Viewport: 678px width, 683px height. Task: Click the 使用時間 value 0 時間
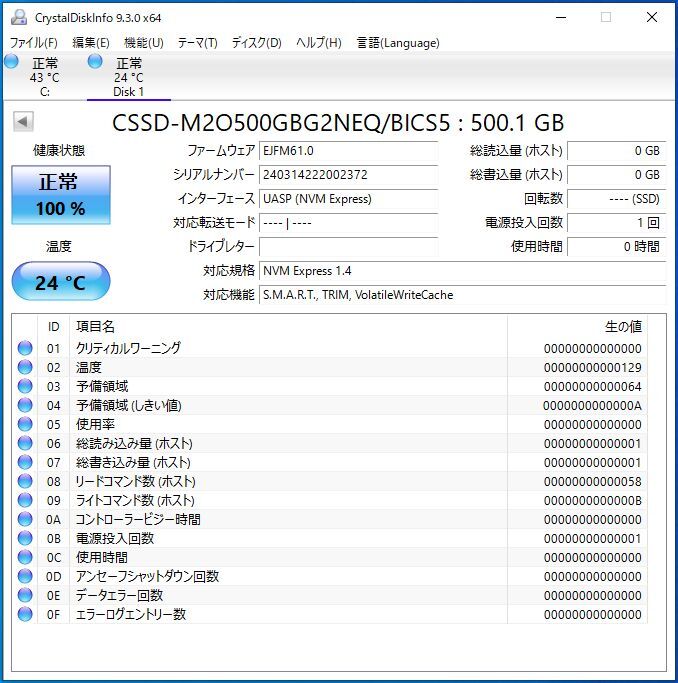tap(617, 247)
